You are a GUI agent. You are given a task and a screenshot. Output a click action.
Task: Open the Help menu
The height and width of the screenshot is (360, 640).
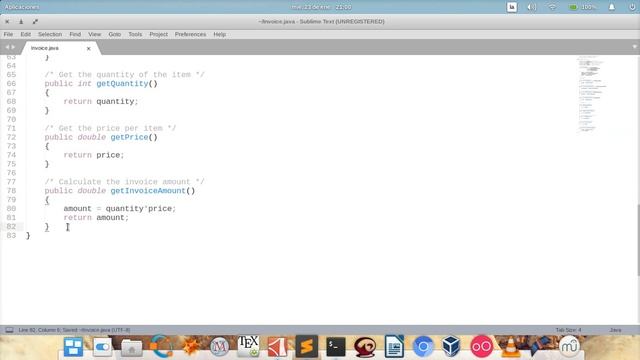(x=220, y=34)
